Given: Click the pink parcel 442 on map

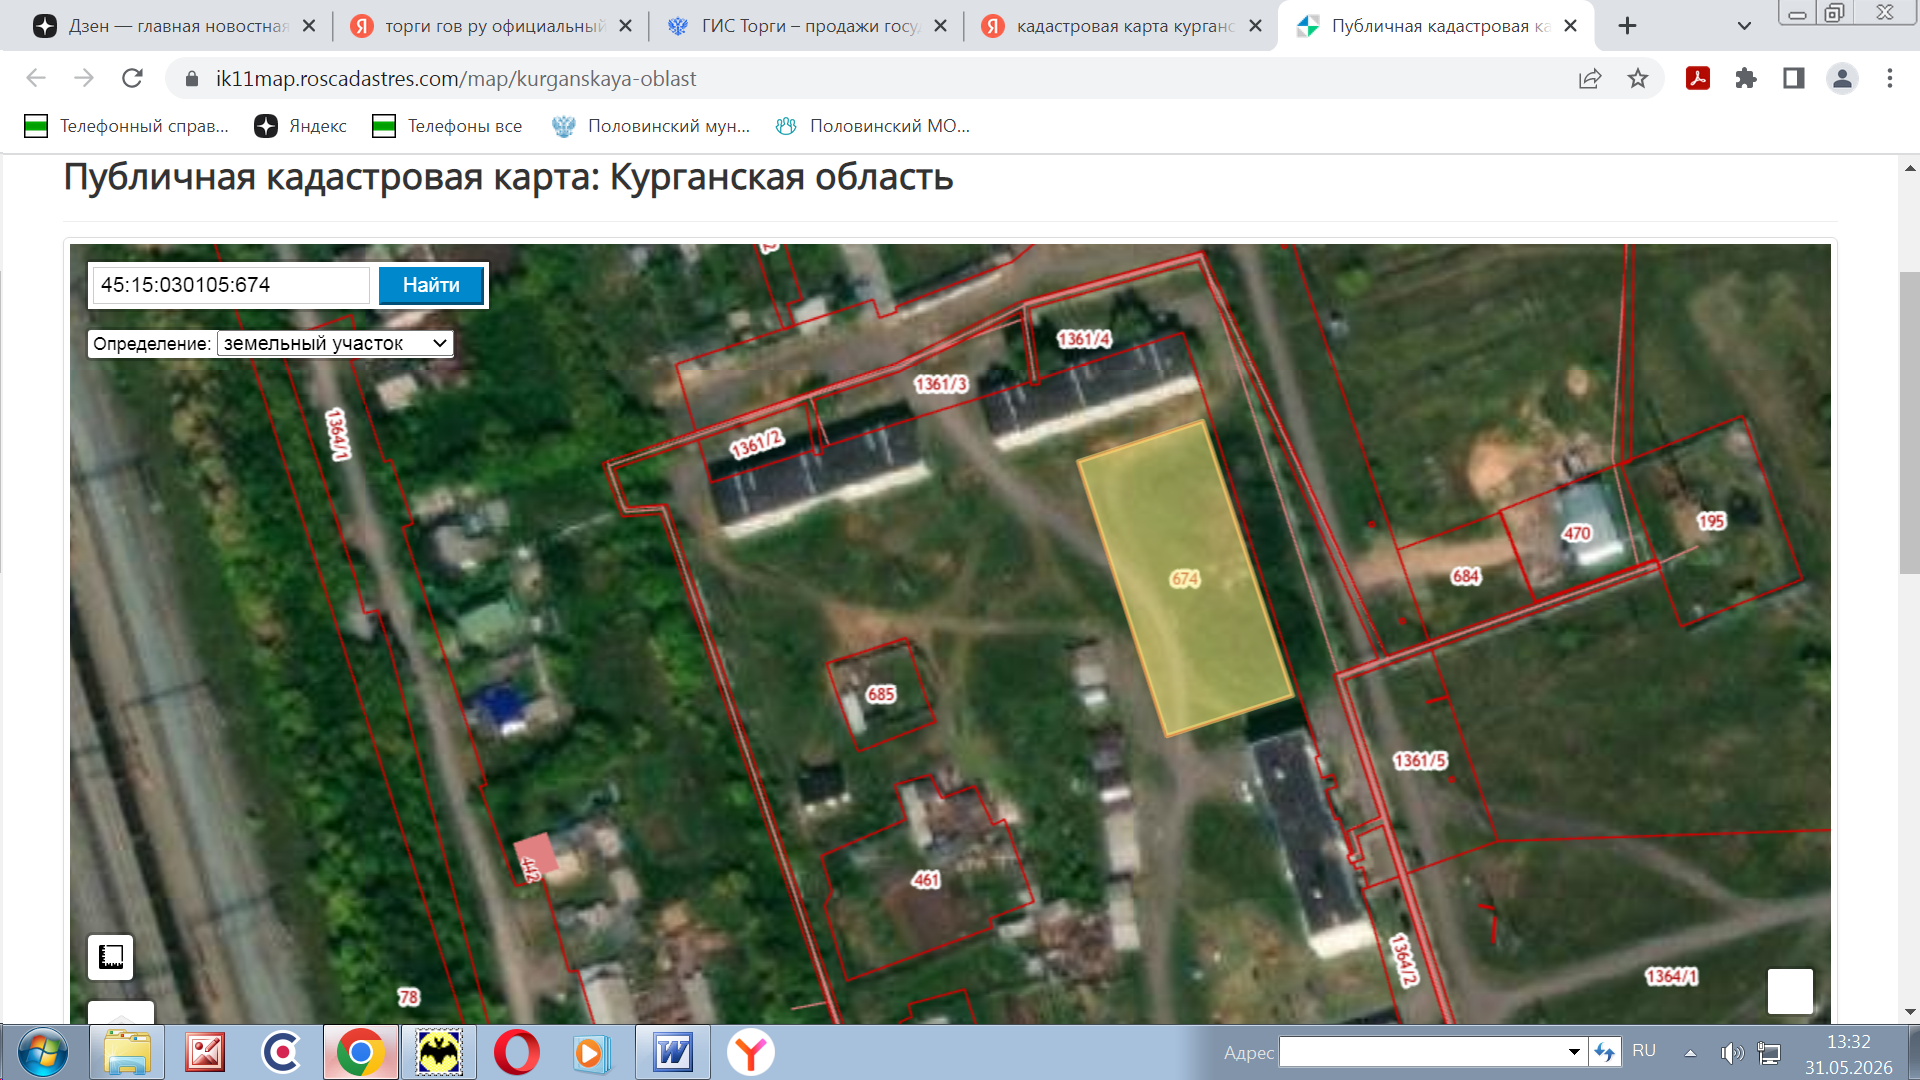Looking at the screenshot, I should coord(535,857).
